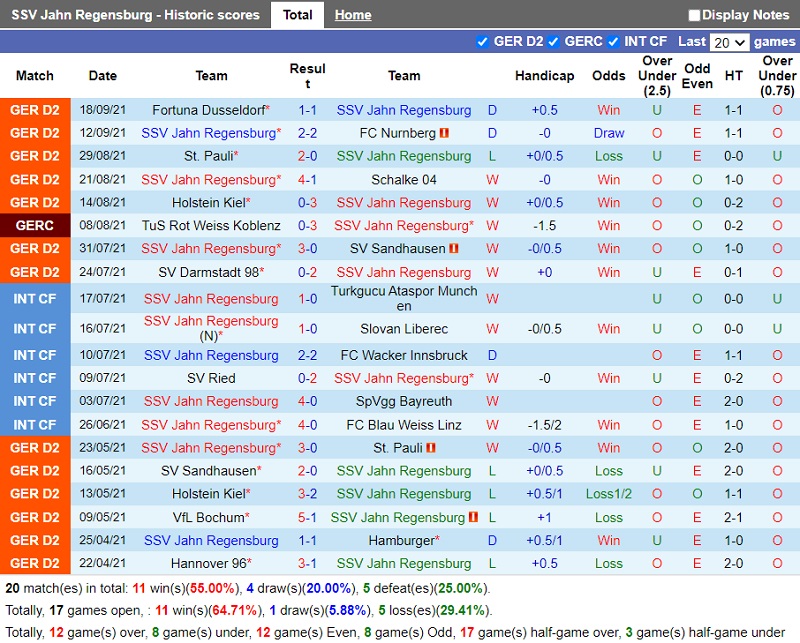Viewport: 800px width, 643px height.
Task: Select the GERC league cell for 08/08/21
Action: point(35,226)
